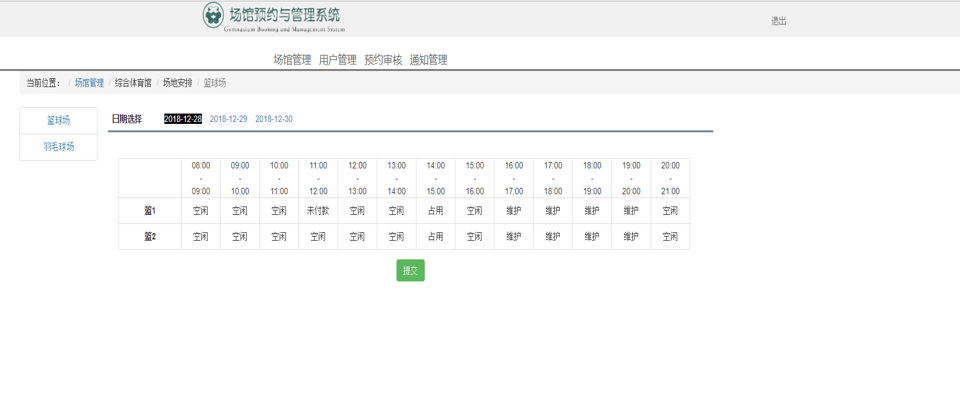960x413 pixels.
Task: Select 篮2 slot at 08:00 (空闲)
Action: 201,237
